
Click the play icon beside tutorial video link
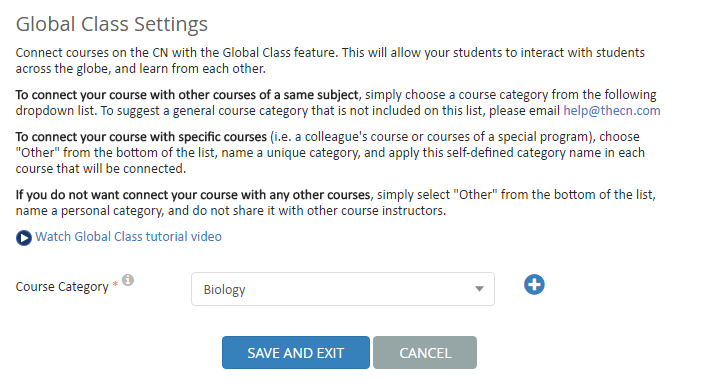pyautogui.click(x=24, y=238)
